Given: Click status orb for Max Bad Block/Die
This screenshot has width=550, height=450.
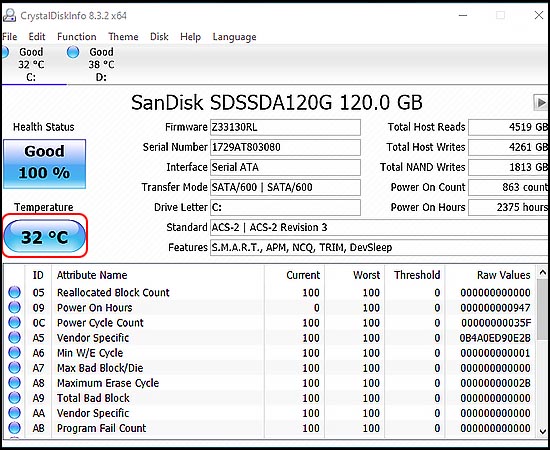Looking at the screenshot, I should coord(14,368).
